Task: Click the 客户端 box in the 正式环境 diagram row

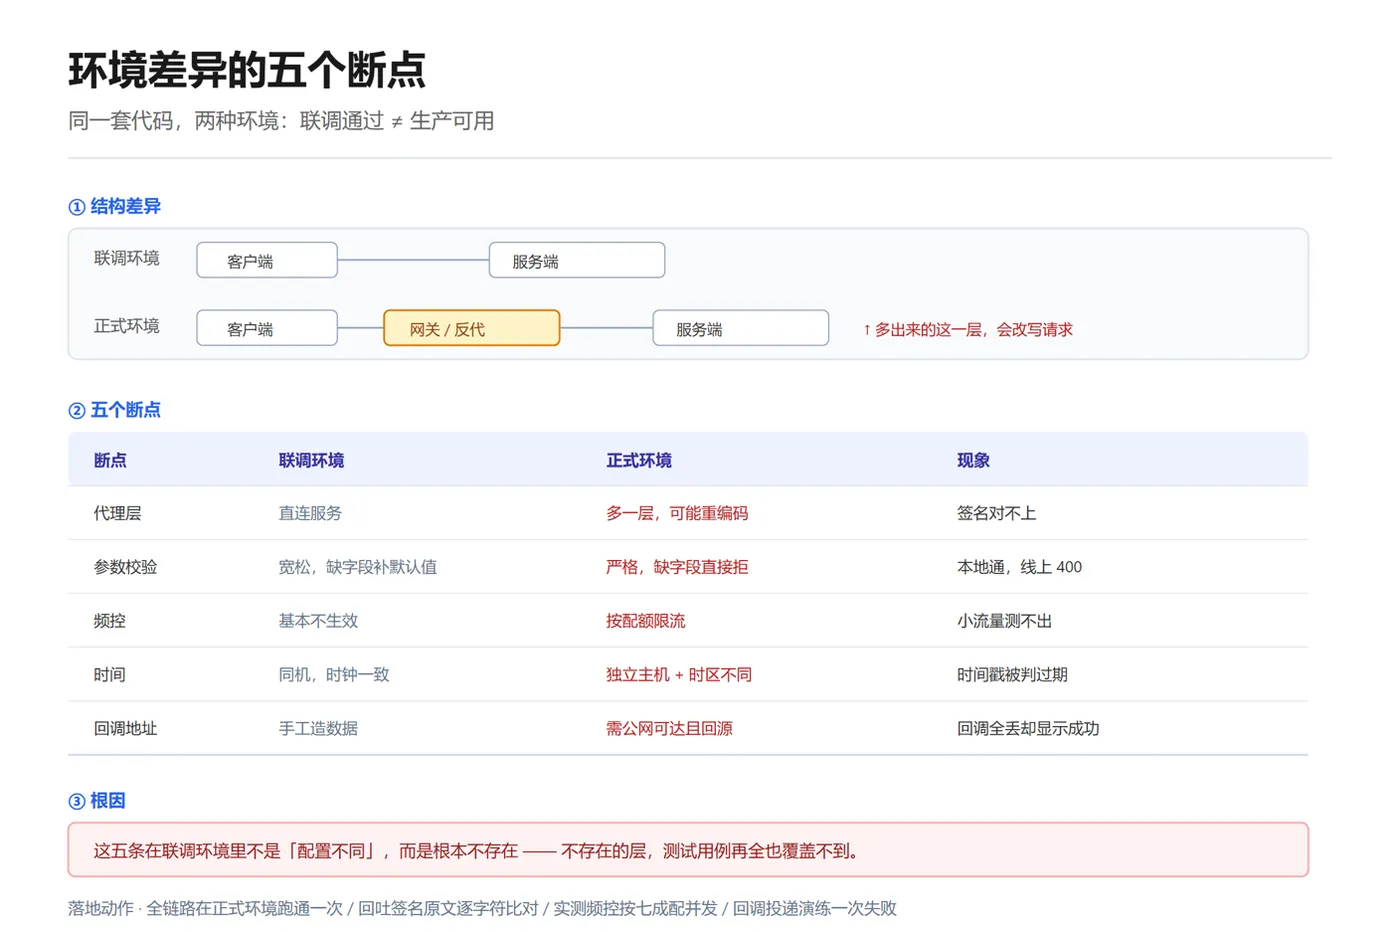Action: 267,328
